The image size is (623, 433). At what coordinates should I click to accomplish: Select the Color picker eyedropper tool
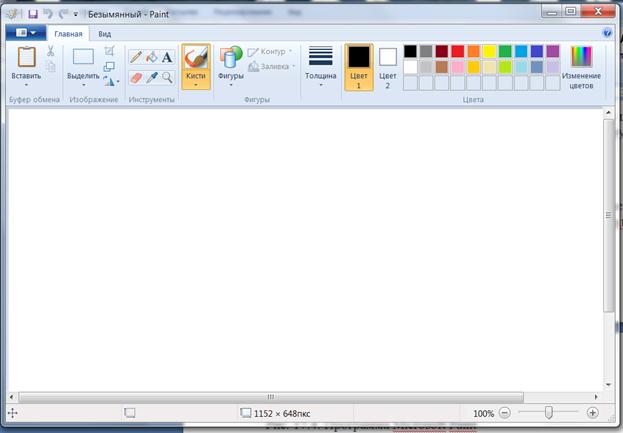[152, 77]
